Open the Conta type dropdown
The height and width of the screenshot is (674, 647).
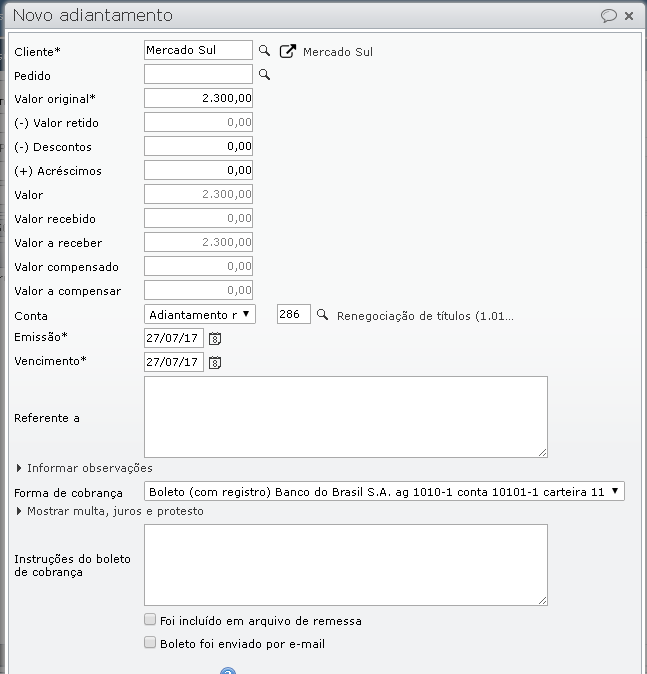[200, 315]
